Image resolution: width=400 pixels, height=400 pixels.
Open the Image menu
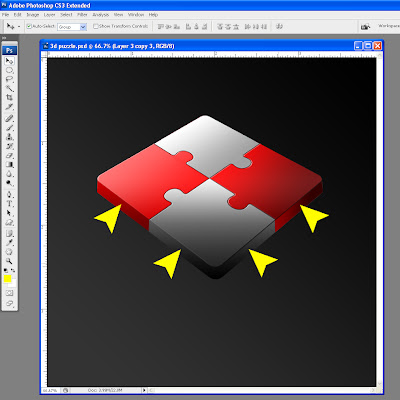coord(33,15)
